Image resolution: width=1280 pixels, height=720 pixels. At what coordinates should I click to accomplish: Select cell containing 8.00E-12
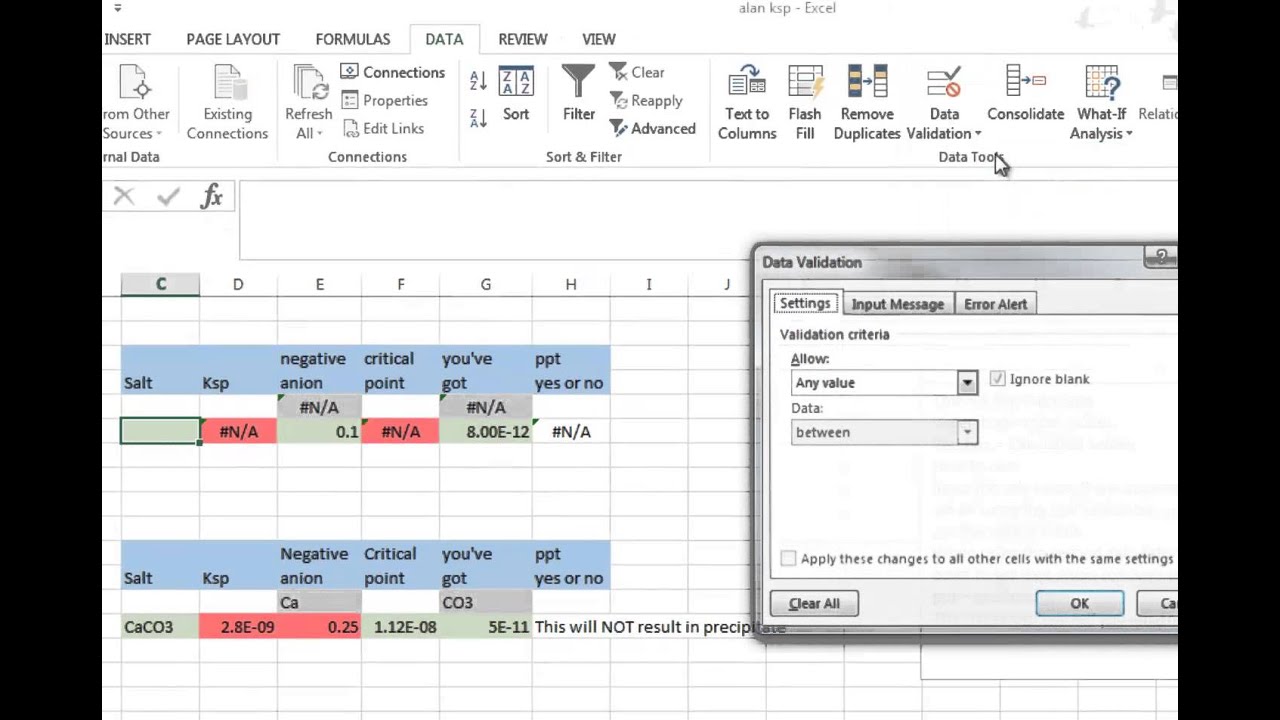click(x=485, y=431)
